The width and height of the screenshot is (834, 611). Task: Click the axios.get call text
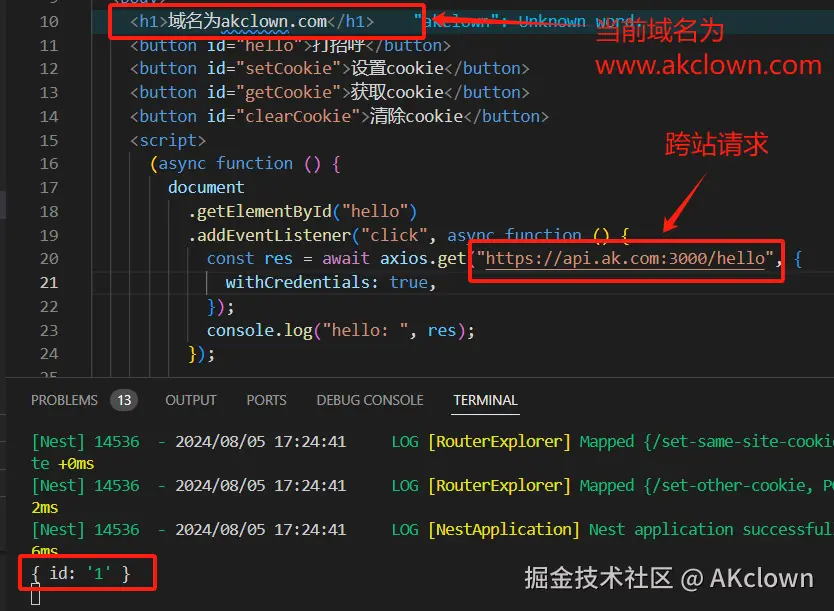pyautogui.click(x=423, y=258)
